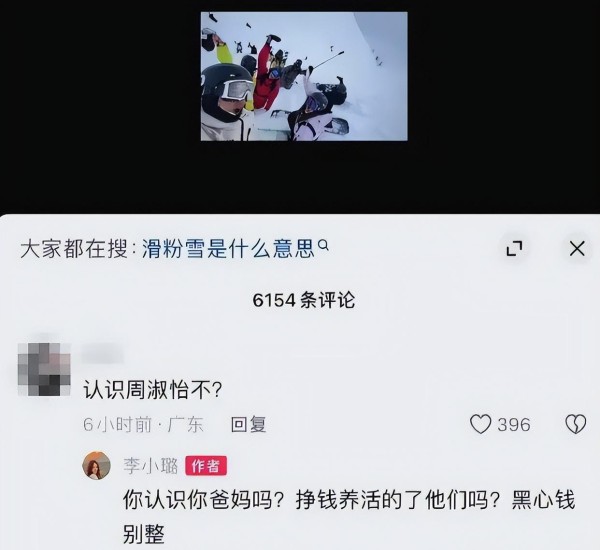
Task: Reply to the comment via 回复
Action: click(248, 424)
